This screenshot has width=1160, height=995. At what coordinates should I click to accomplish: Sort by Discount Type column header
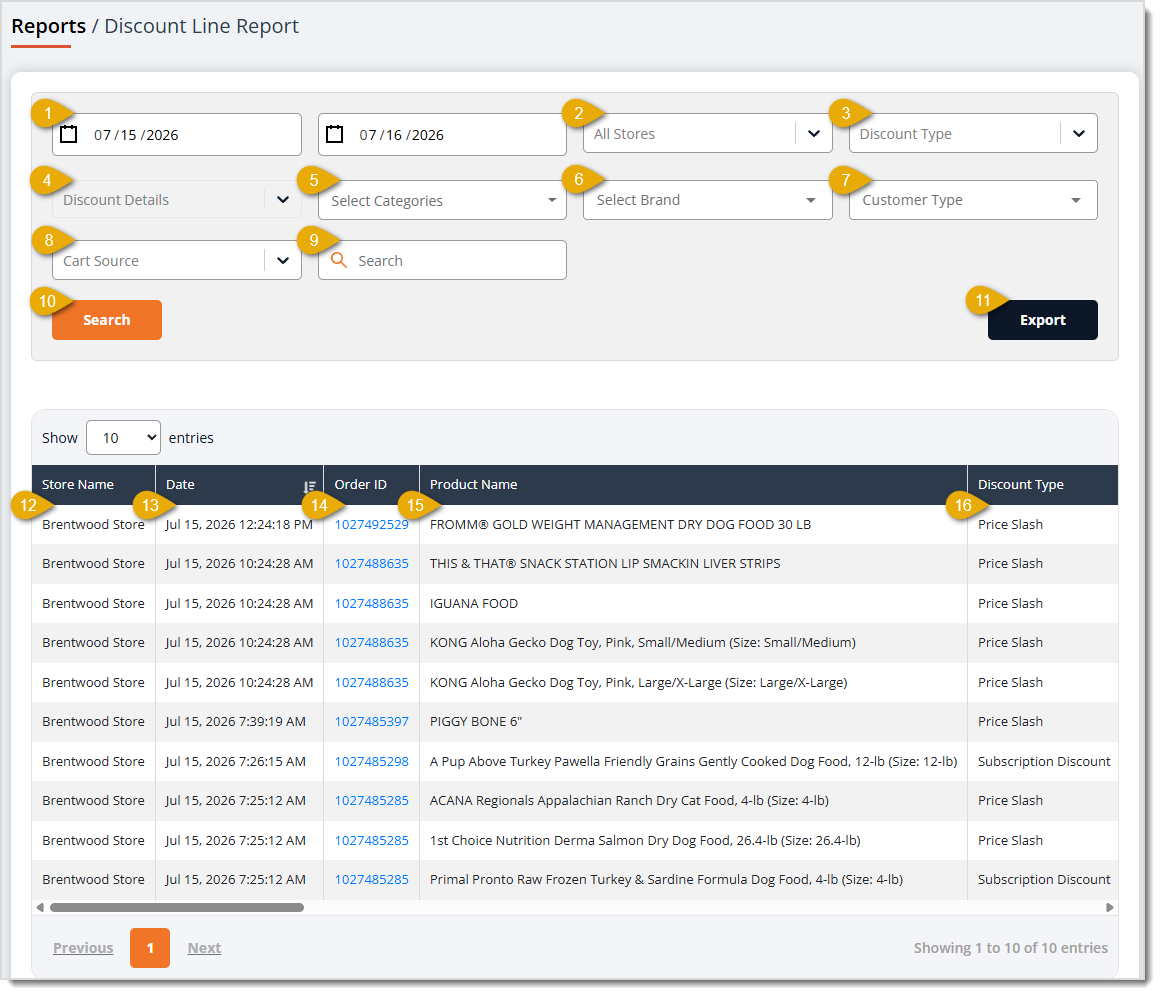pos(1042,485)
